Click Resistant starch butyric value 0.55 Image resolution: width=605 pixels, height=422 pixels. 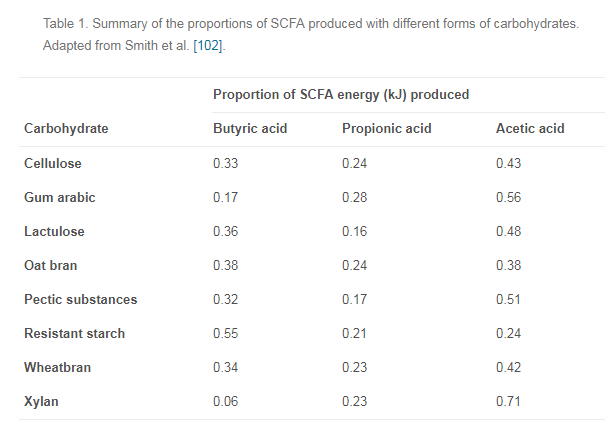(226, 333)
